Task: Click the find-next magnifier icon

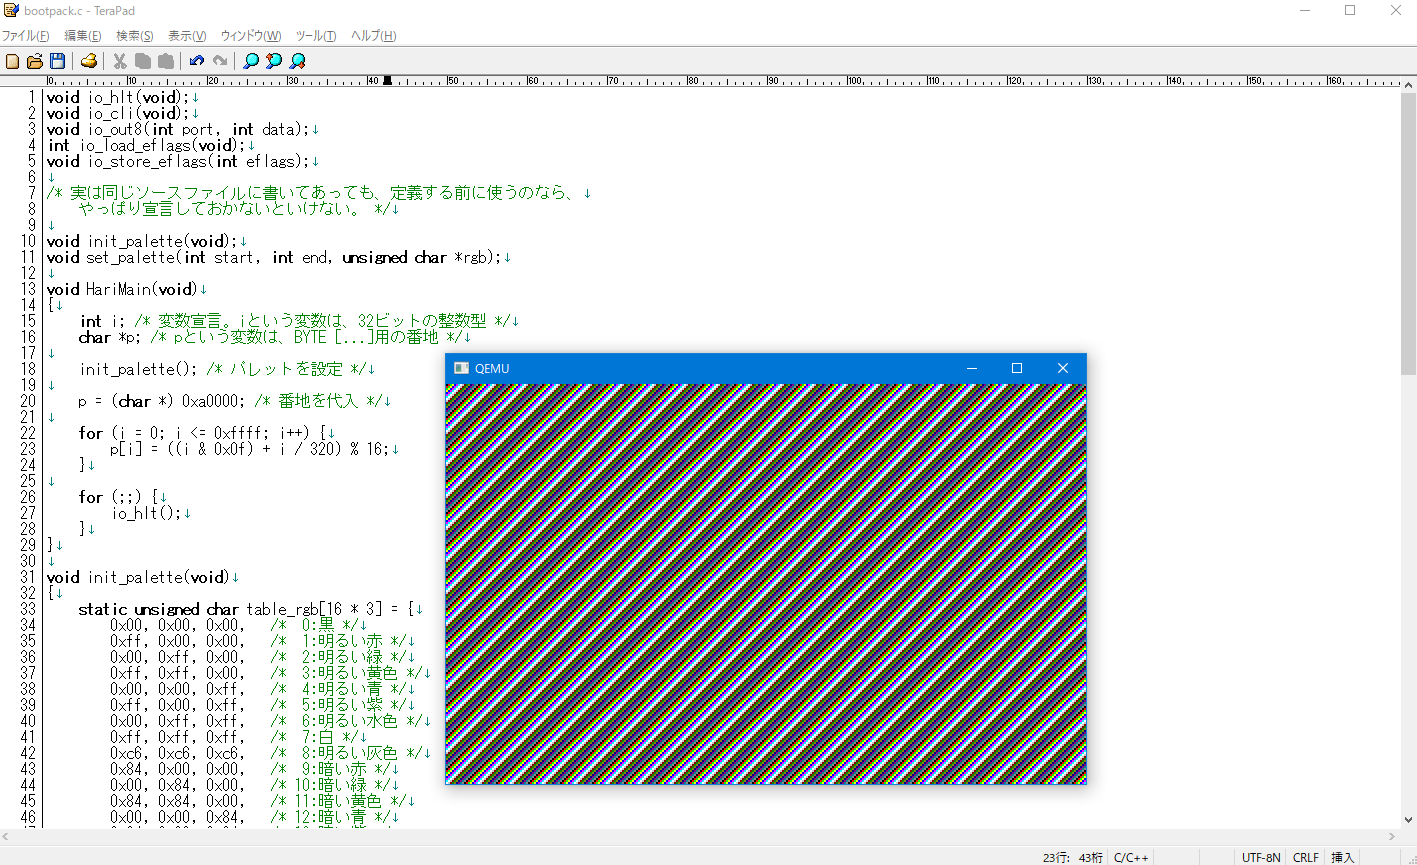Action: 297,61
